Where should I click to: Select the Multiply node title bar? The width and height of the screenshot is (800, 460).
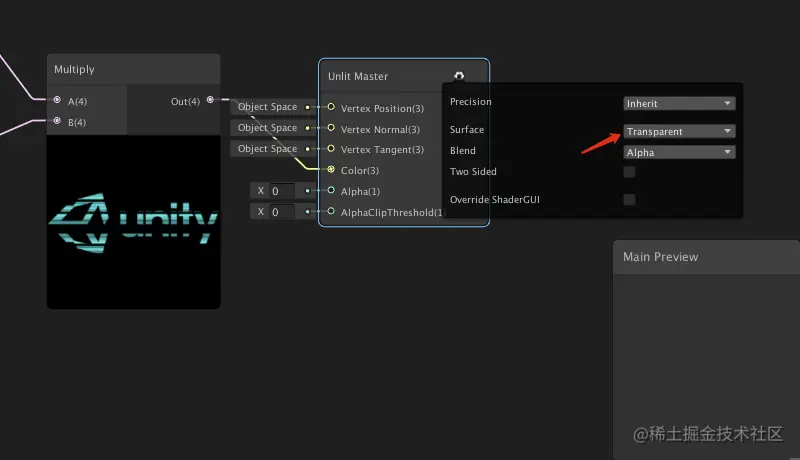(x=134, y=69)
